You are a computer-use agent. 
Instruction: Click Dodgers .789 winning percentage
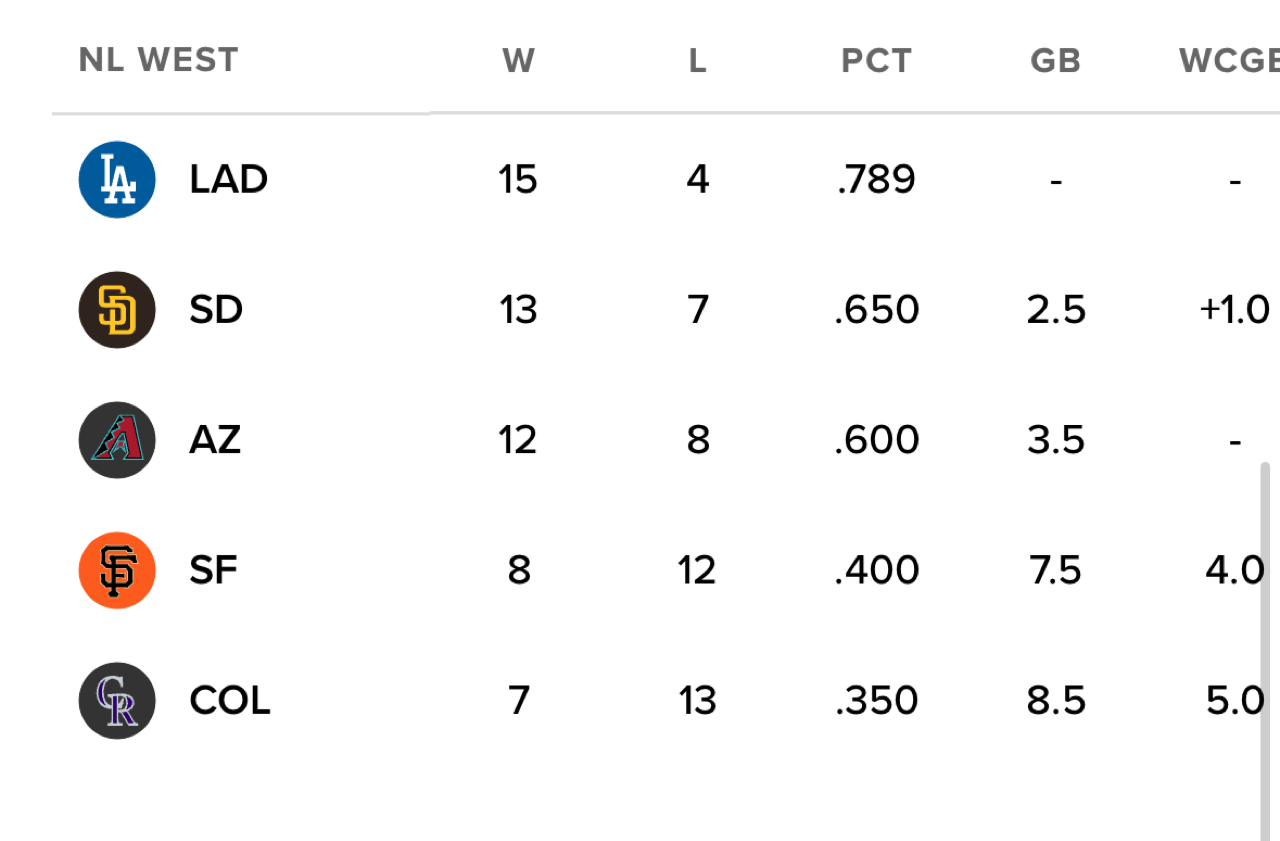click(876, 180)
